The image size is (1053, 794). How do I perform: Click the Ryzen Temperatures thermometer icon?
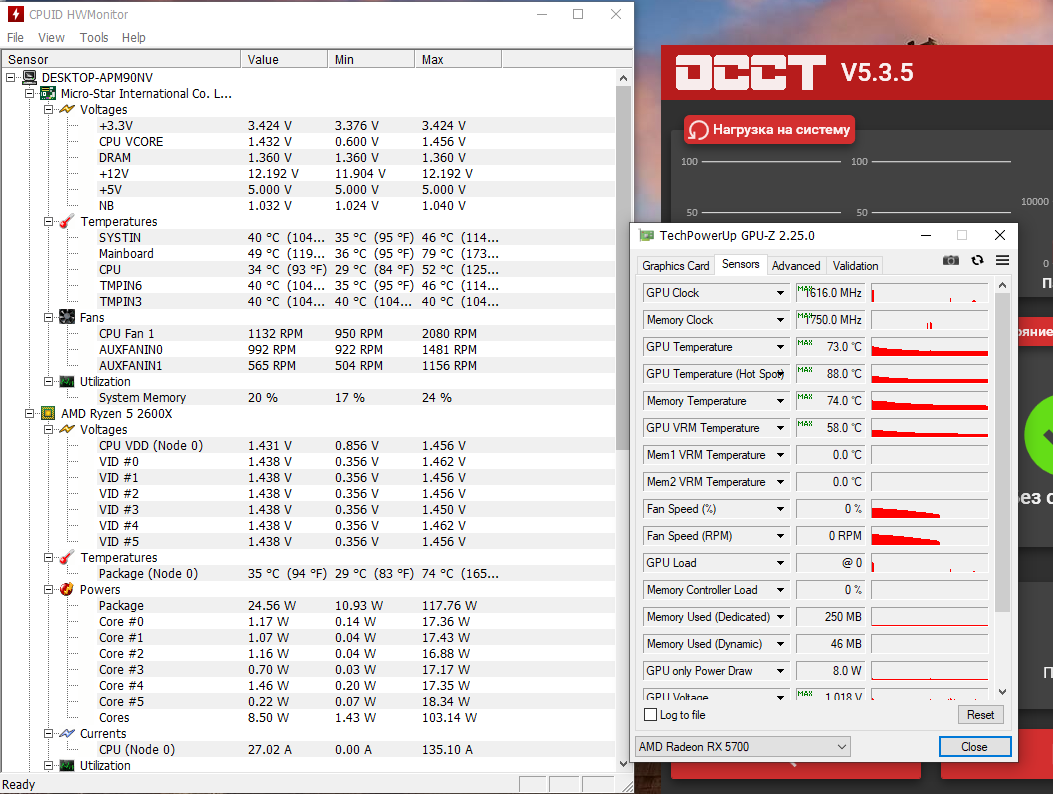coord(67,558)
